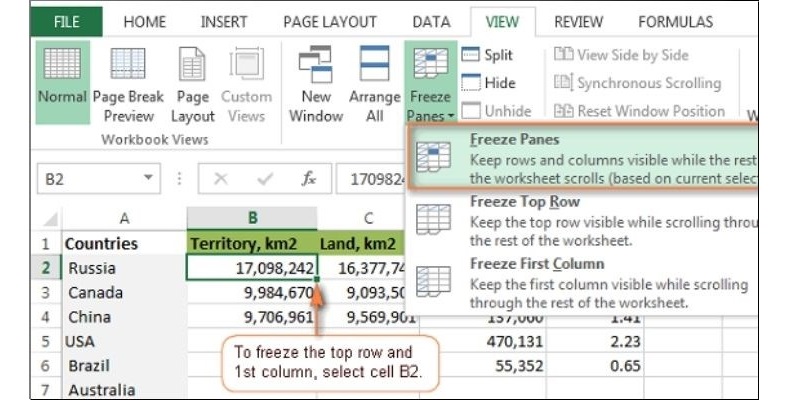
Task: Click Unhide window
Action: coord(496,110)
